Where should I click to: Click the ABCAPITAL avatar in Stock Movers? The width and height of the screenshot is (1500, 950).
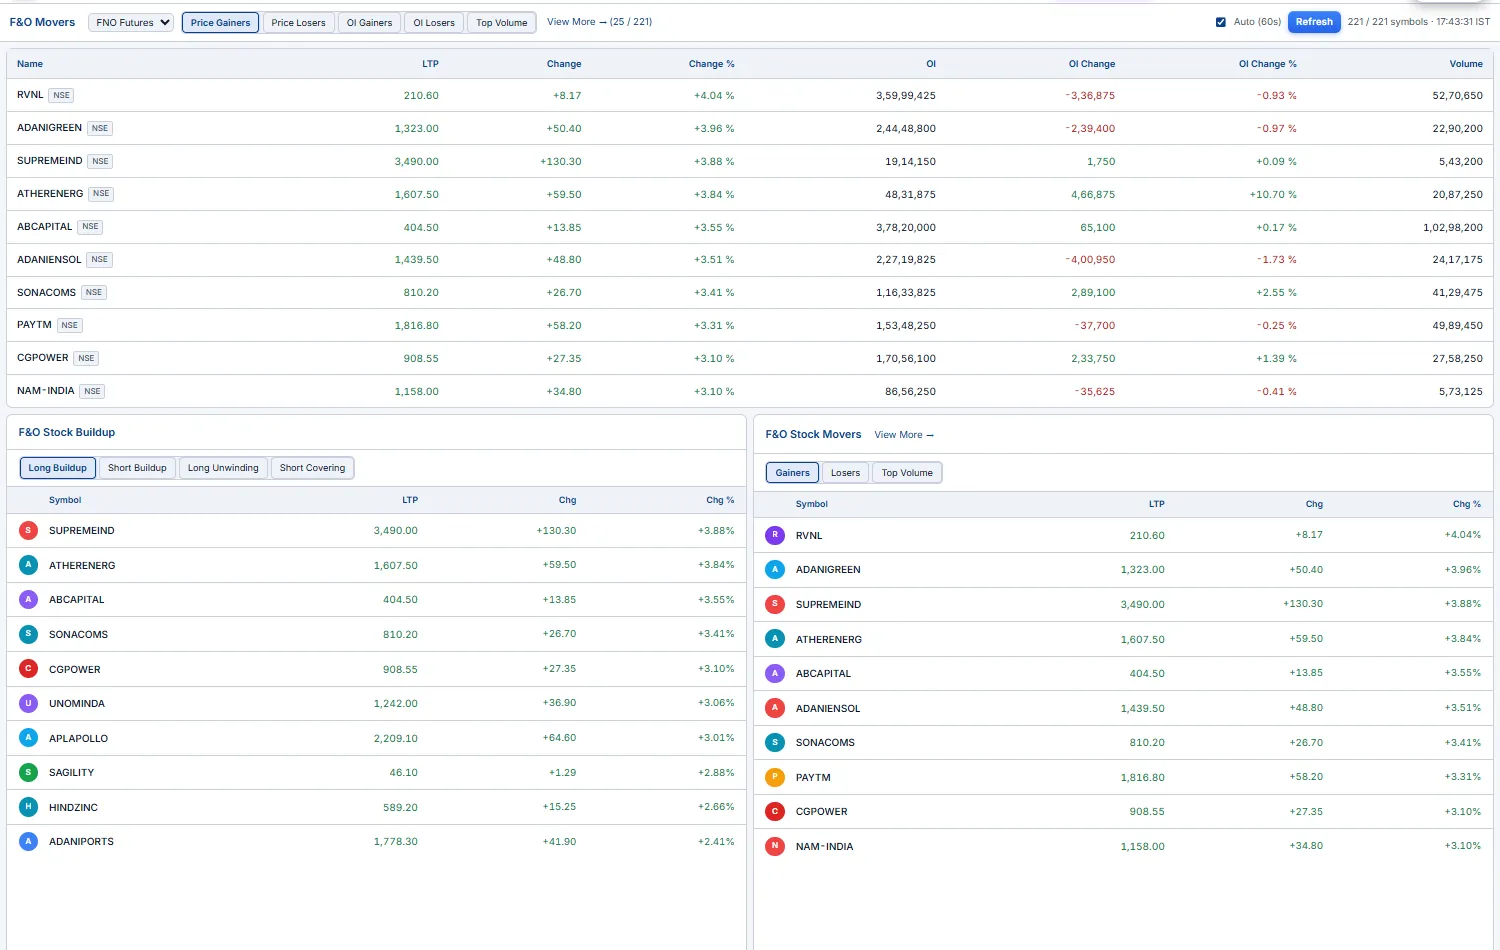(x=775, y=673)
